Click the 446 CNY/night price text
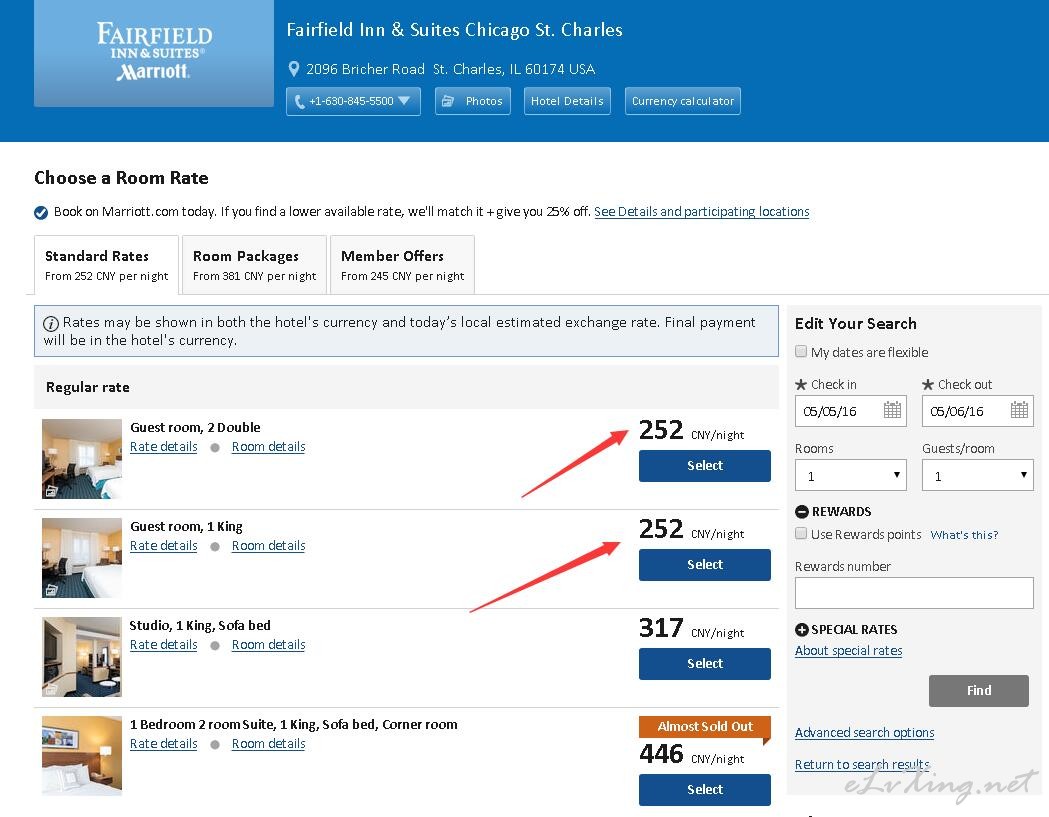The height and width of the screenshot is (817, 1049). (x=691, y=755)
